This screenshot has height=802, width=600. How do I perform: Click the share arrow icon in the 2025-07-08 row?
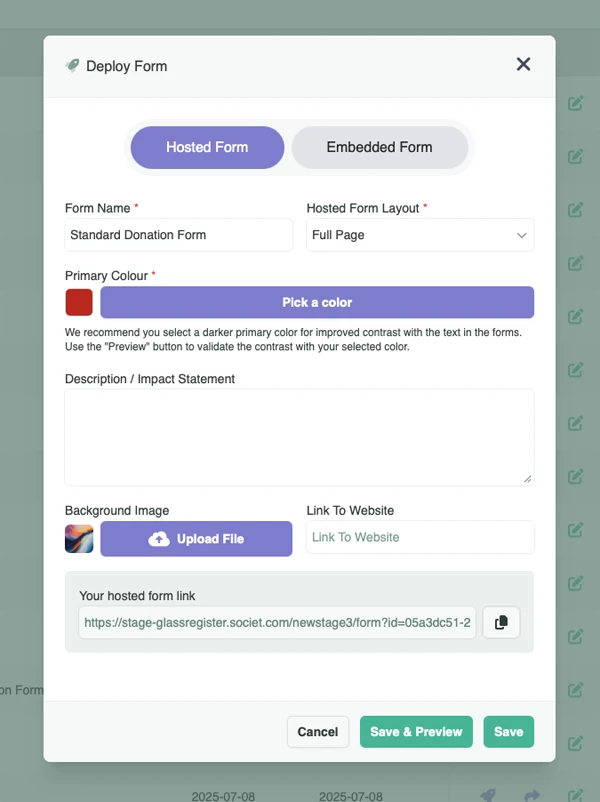point(532,795)
